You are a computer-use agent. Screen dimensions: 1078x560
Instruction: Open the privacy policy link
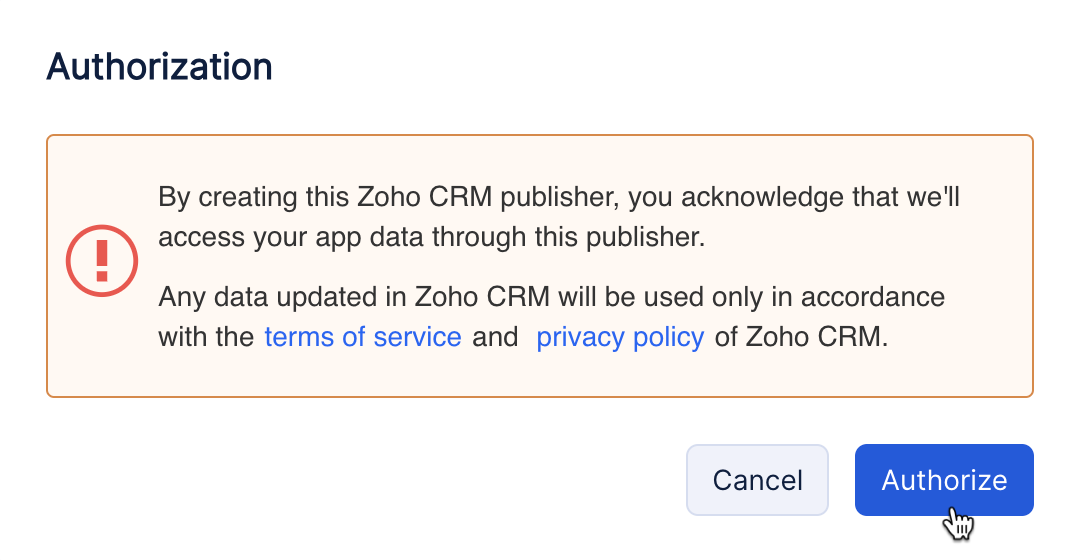coord(620,337)
